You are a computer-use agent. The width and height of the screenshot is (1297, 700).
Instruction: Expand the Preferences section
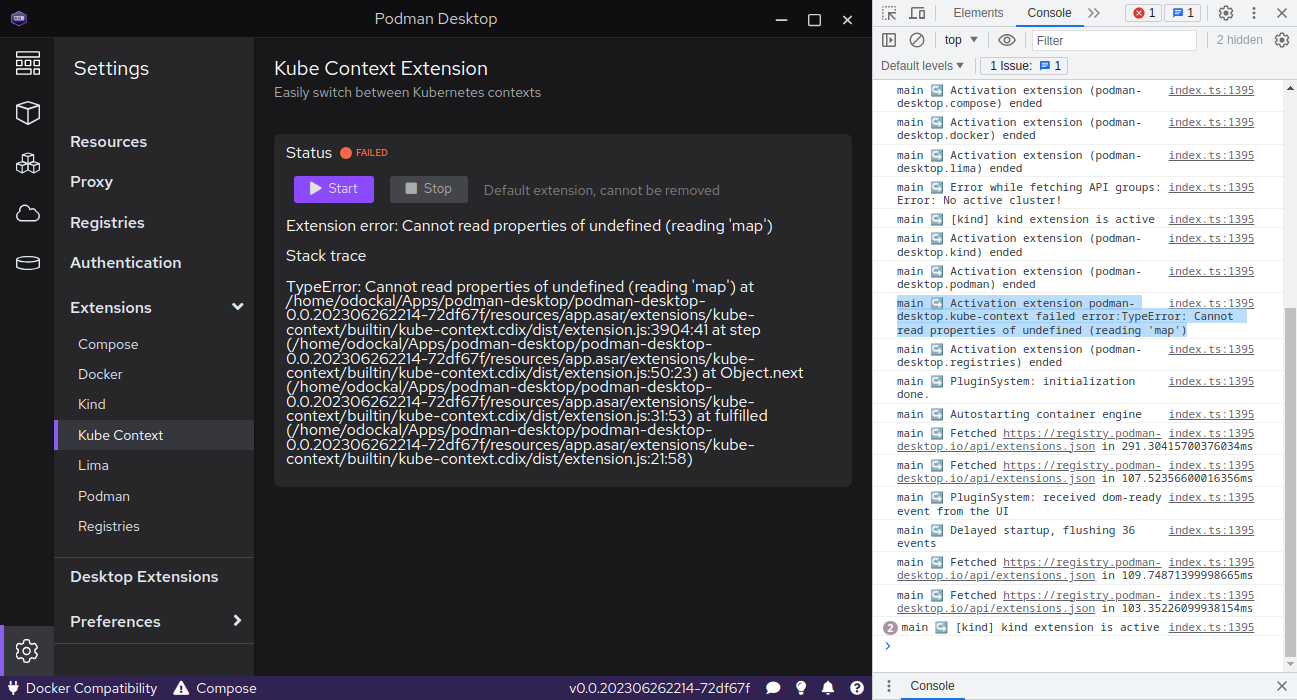pyautogui.click(x=237, y=621)
